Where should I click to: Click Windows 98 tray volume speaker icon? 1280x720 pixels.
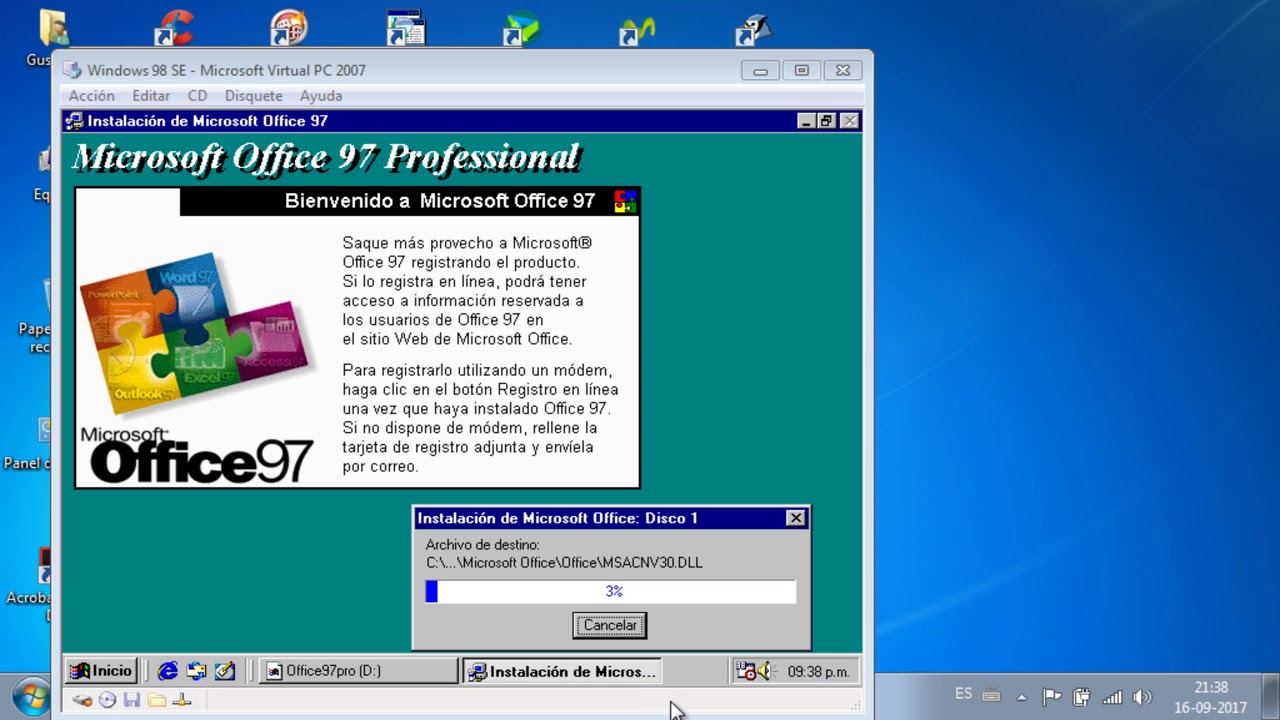[765, 671]
